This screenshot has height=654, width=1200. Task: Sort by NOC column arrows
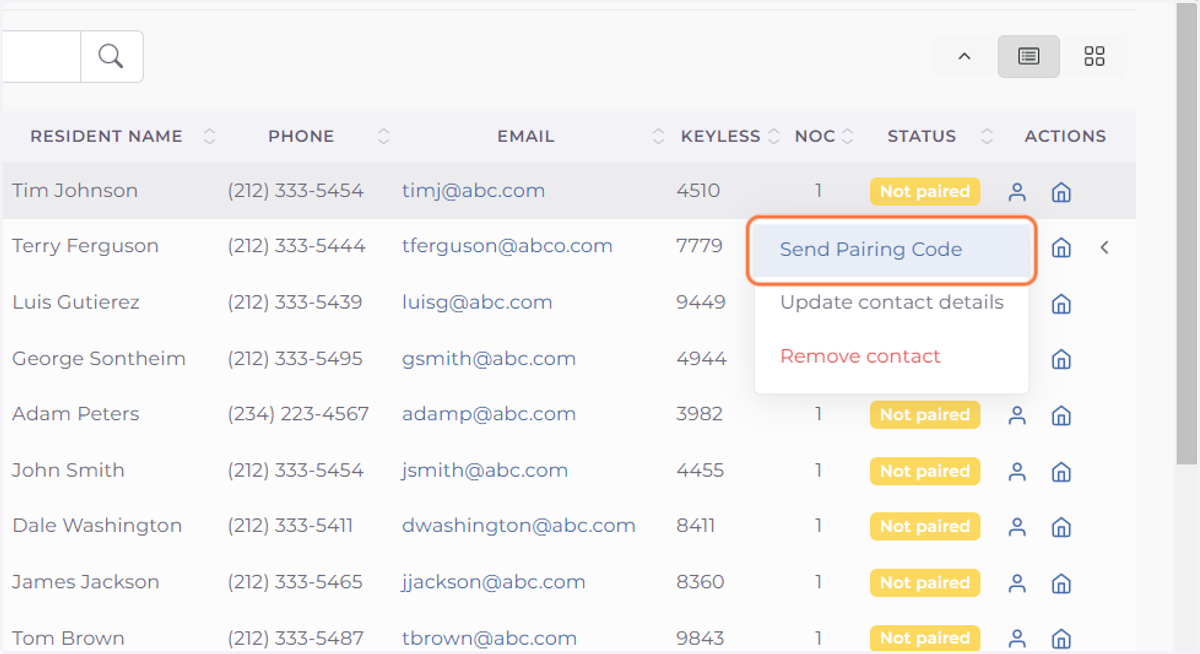847,137
